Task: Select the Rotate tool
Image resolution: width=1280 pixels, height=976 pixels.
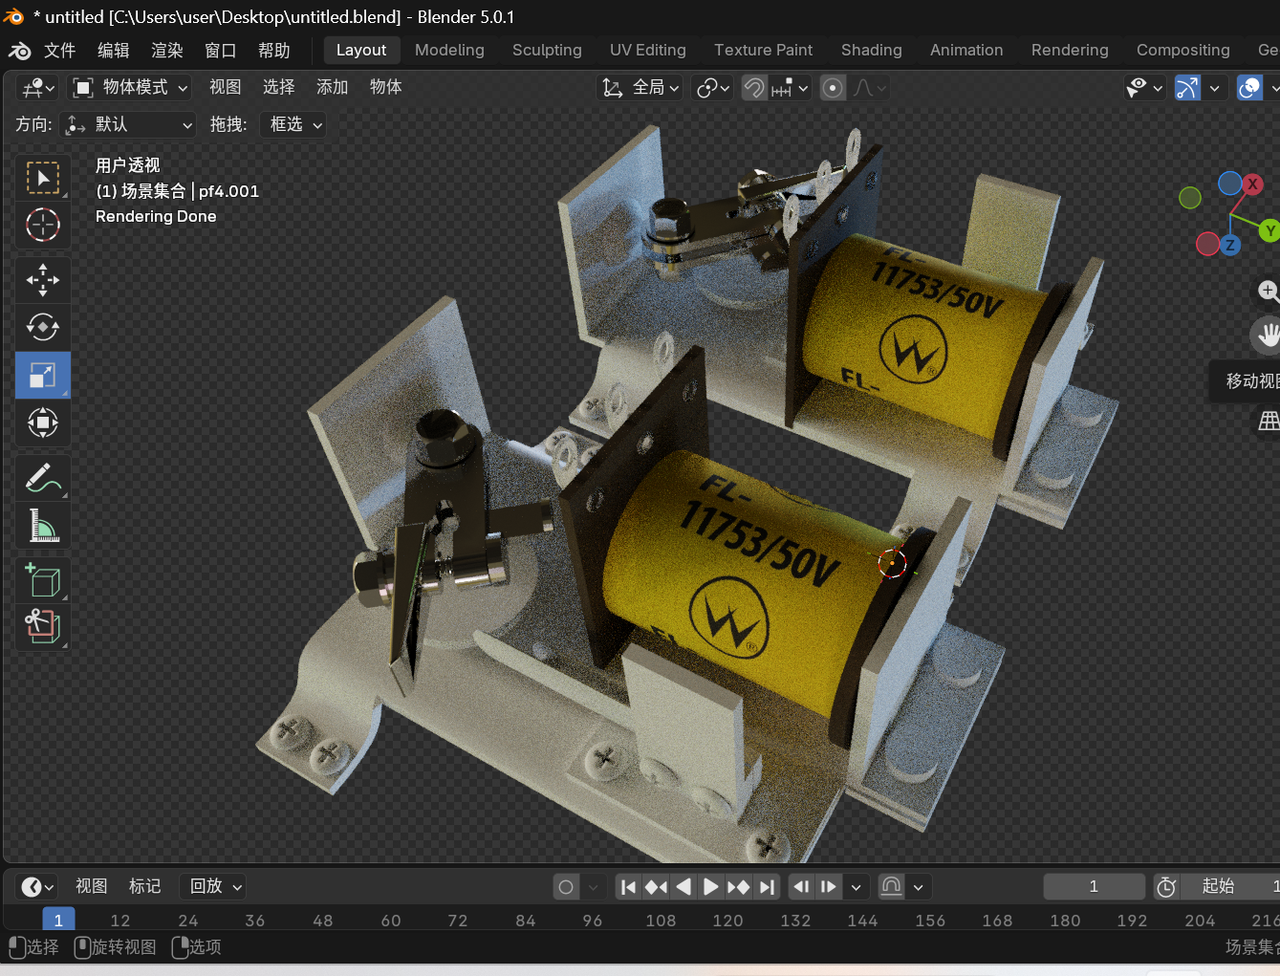Action: (x=43, y=327)
